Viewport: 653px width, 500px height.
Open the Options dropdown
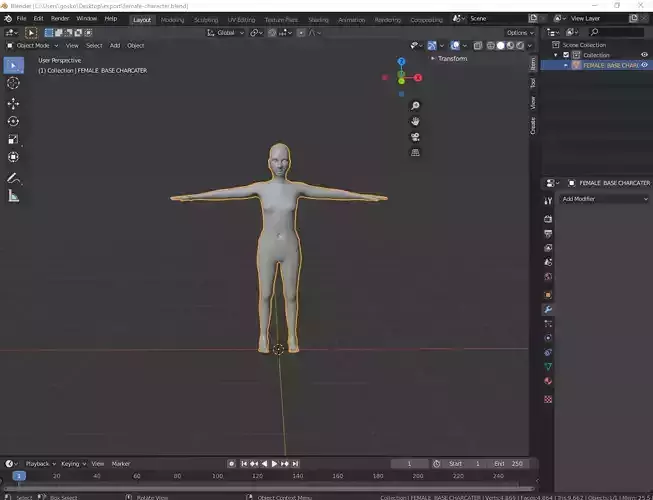coord(520,33)
